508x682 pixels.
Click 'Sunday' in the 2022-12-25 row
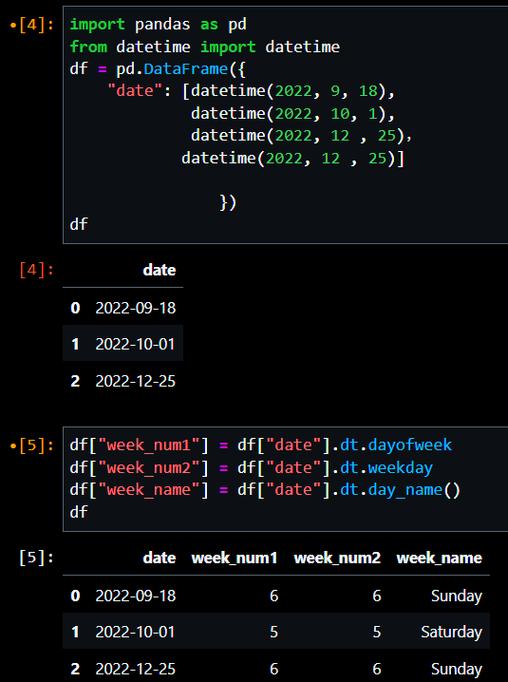click(457, 669)
